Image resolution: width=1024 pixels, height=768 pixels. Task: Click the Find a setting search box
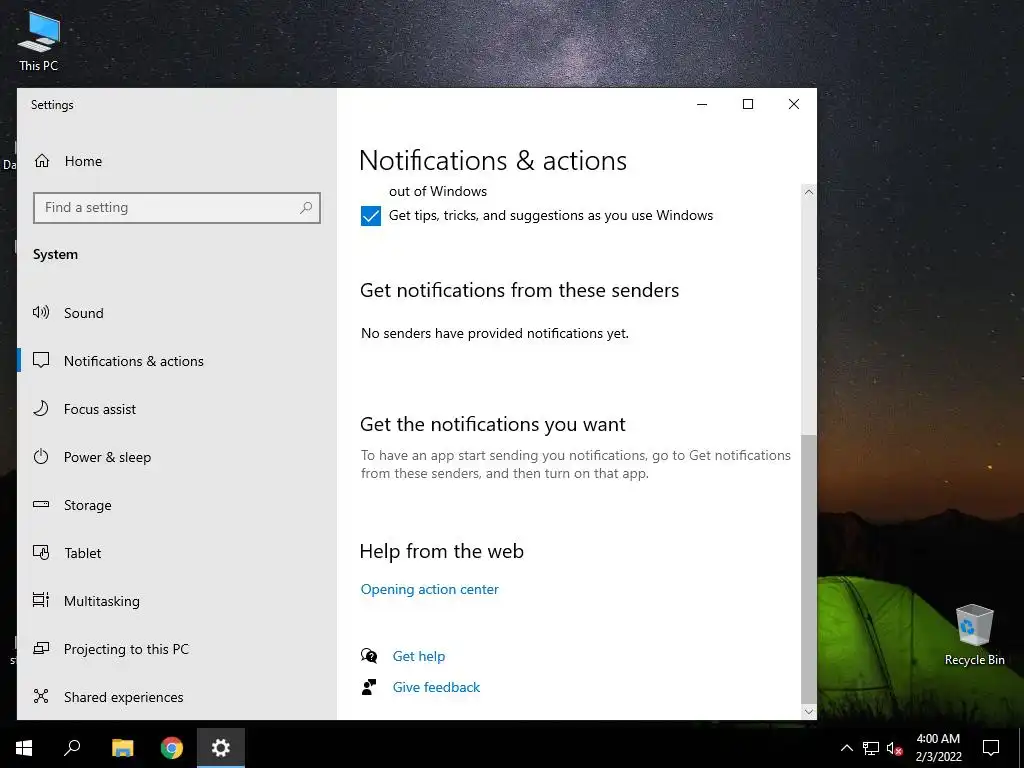[x=176, y=208]
